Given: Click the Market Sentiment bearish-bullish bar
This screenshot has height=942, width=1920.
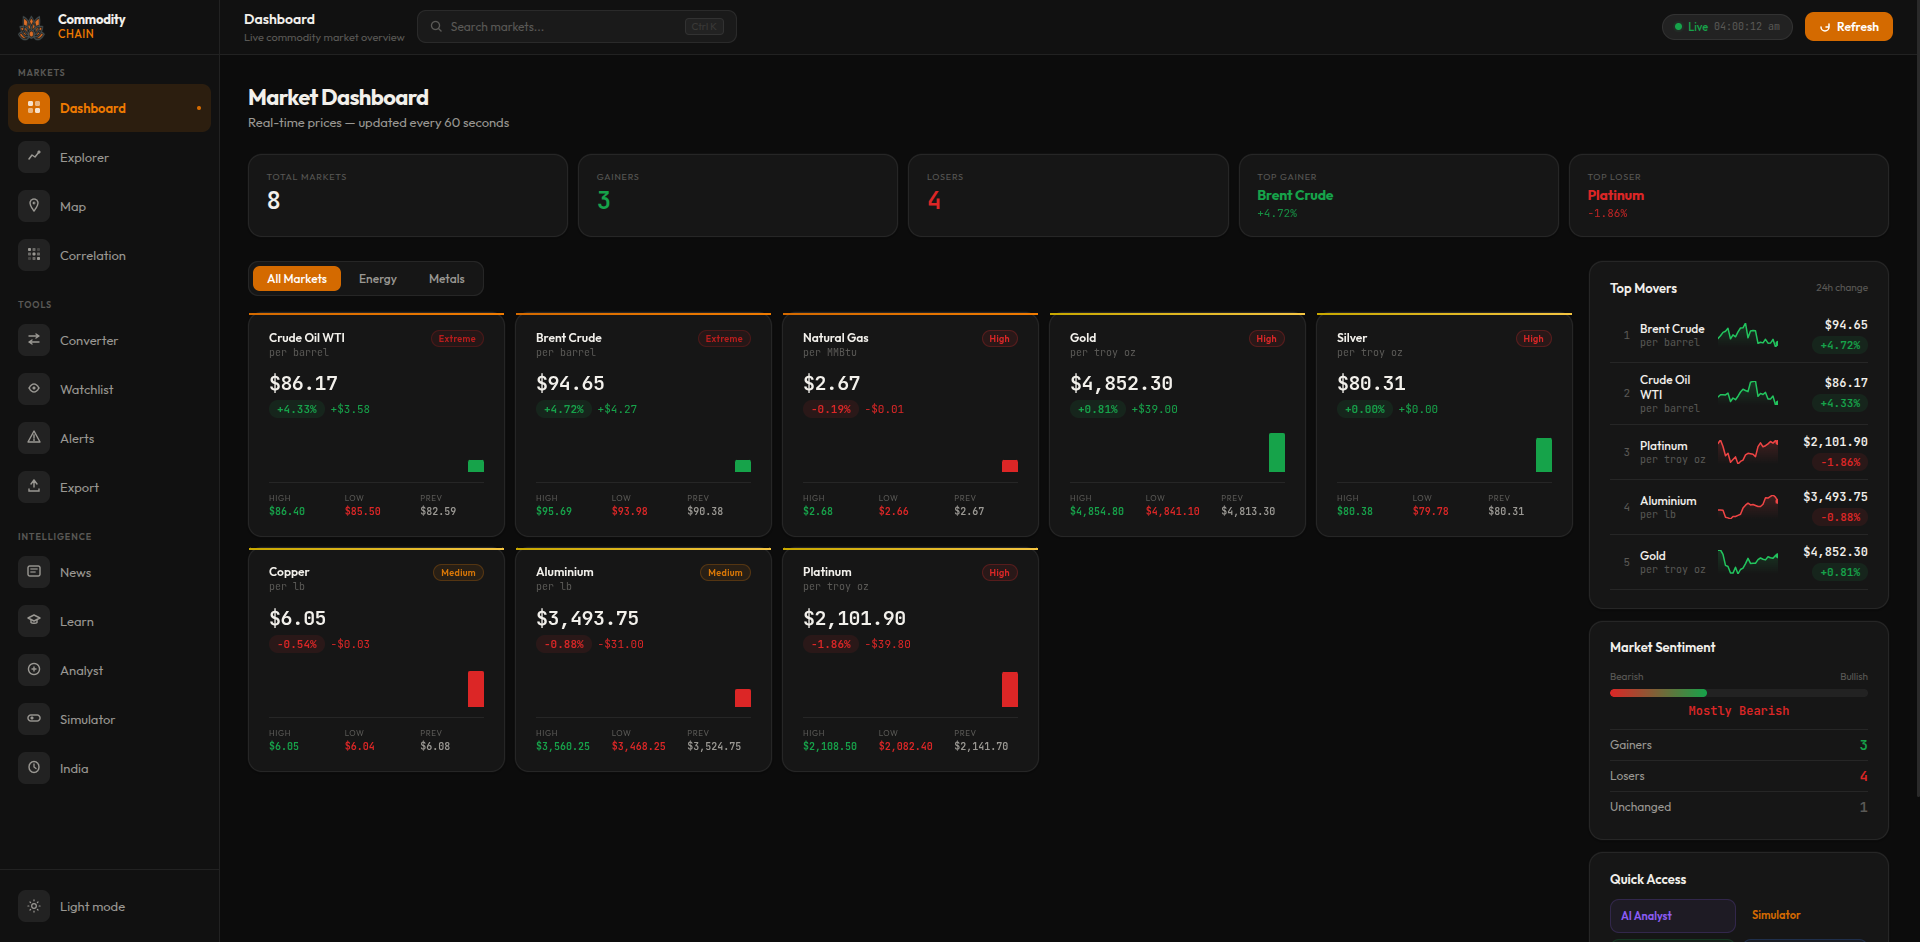Looking at the screenshot, I should pos(1738,693).
